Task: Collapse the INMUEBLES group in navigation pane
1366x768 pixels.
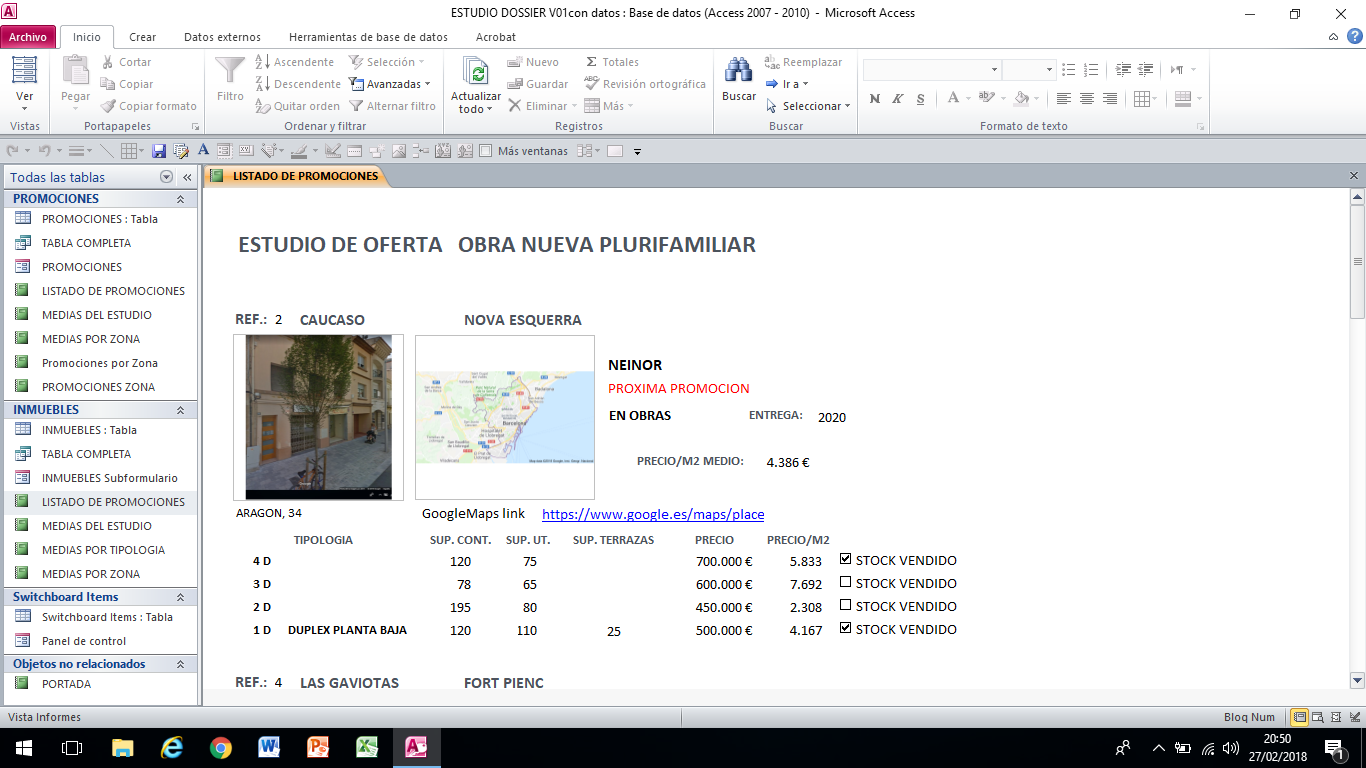Action: [181, 410]
